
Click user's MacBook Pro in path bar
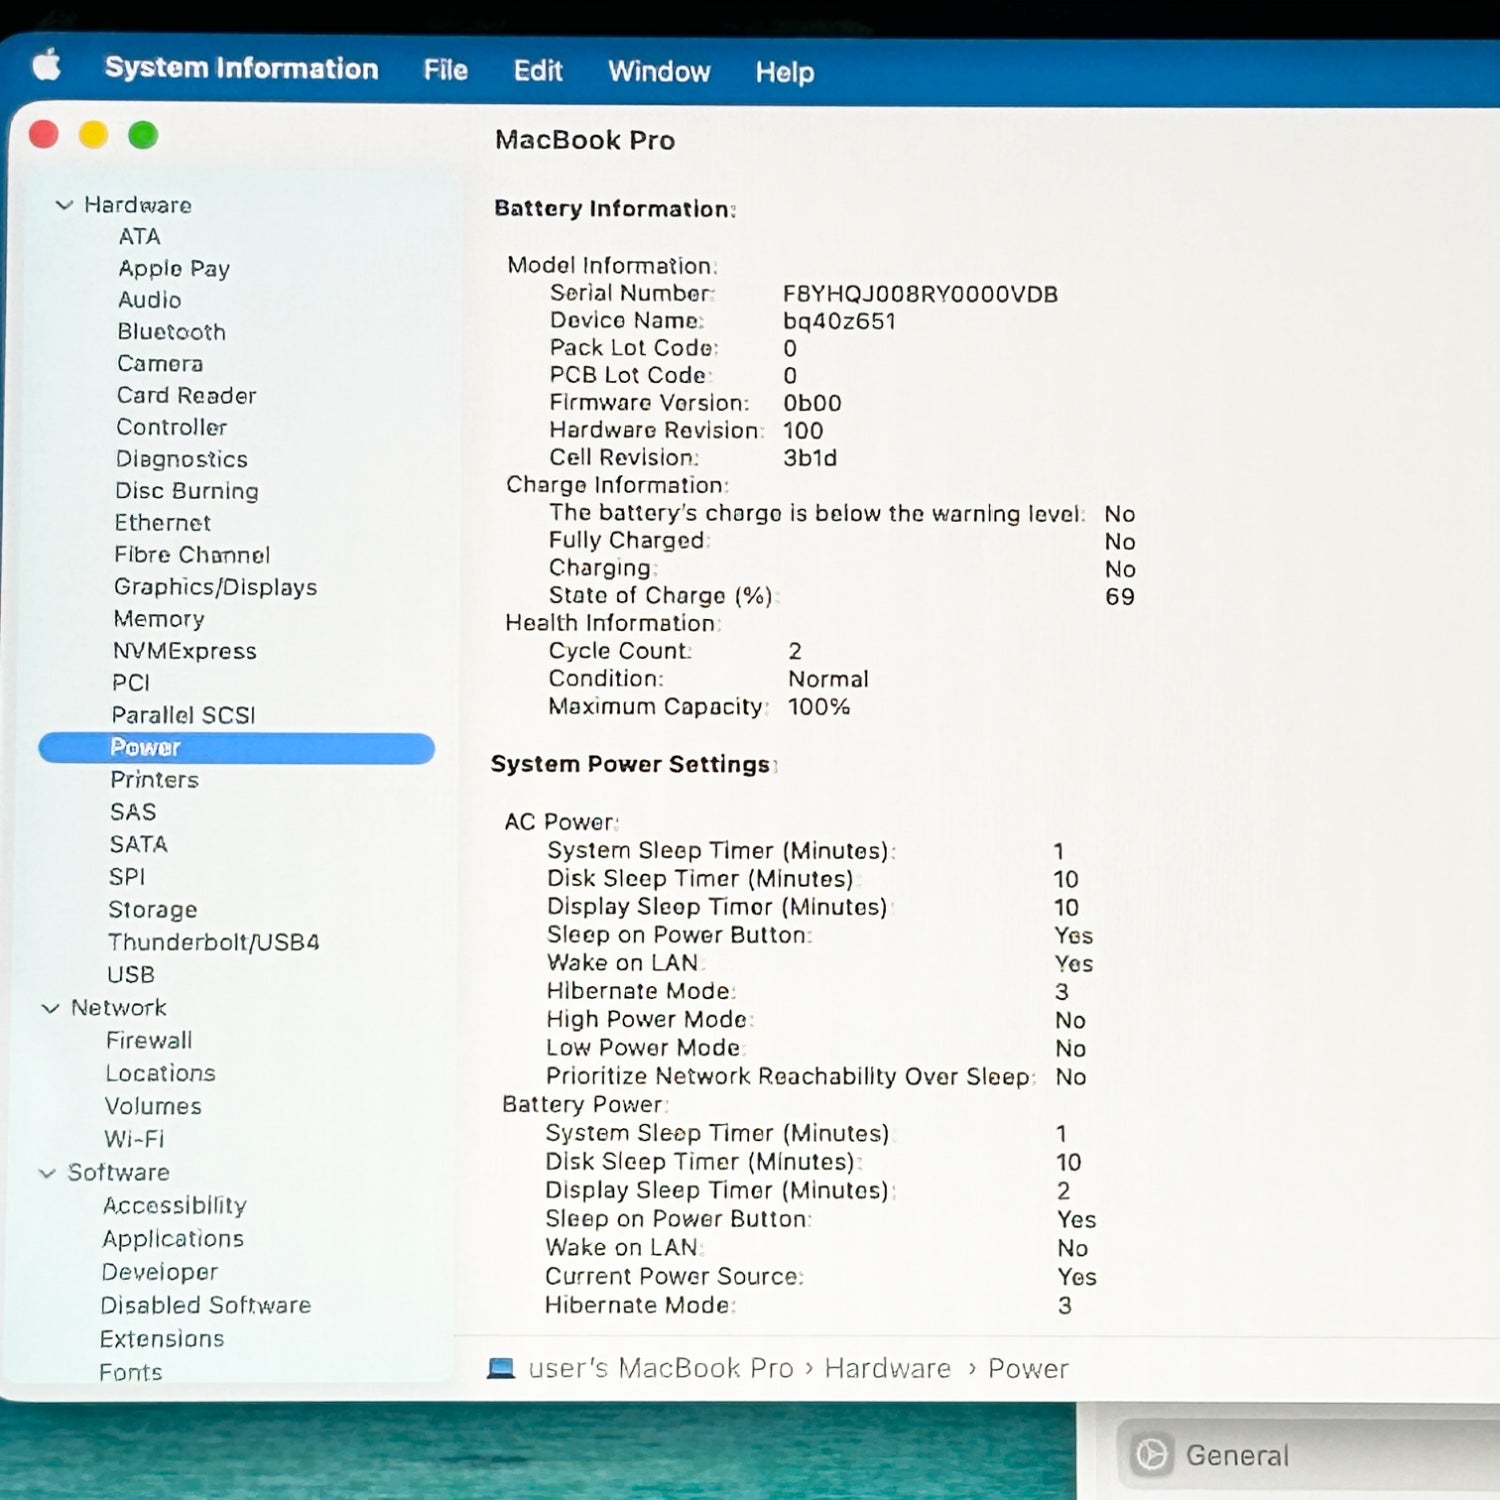pos(660,1368)
